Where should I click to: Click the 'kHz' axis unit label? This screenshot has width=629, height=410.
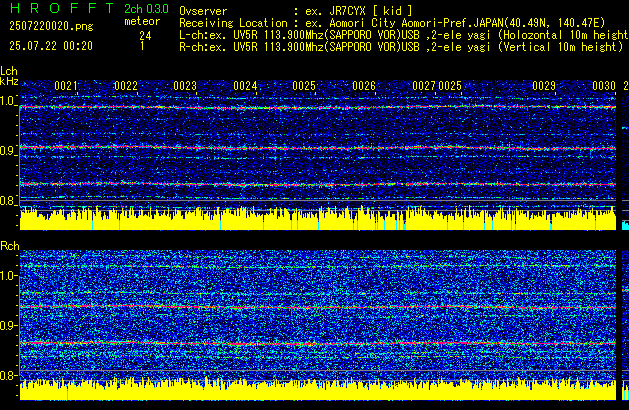9,81
